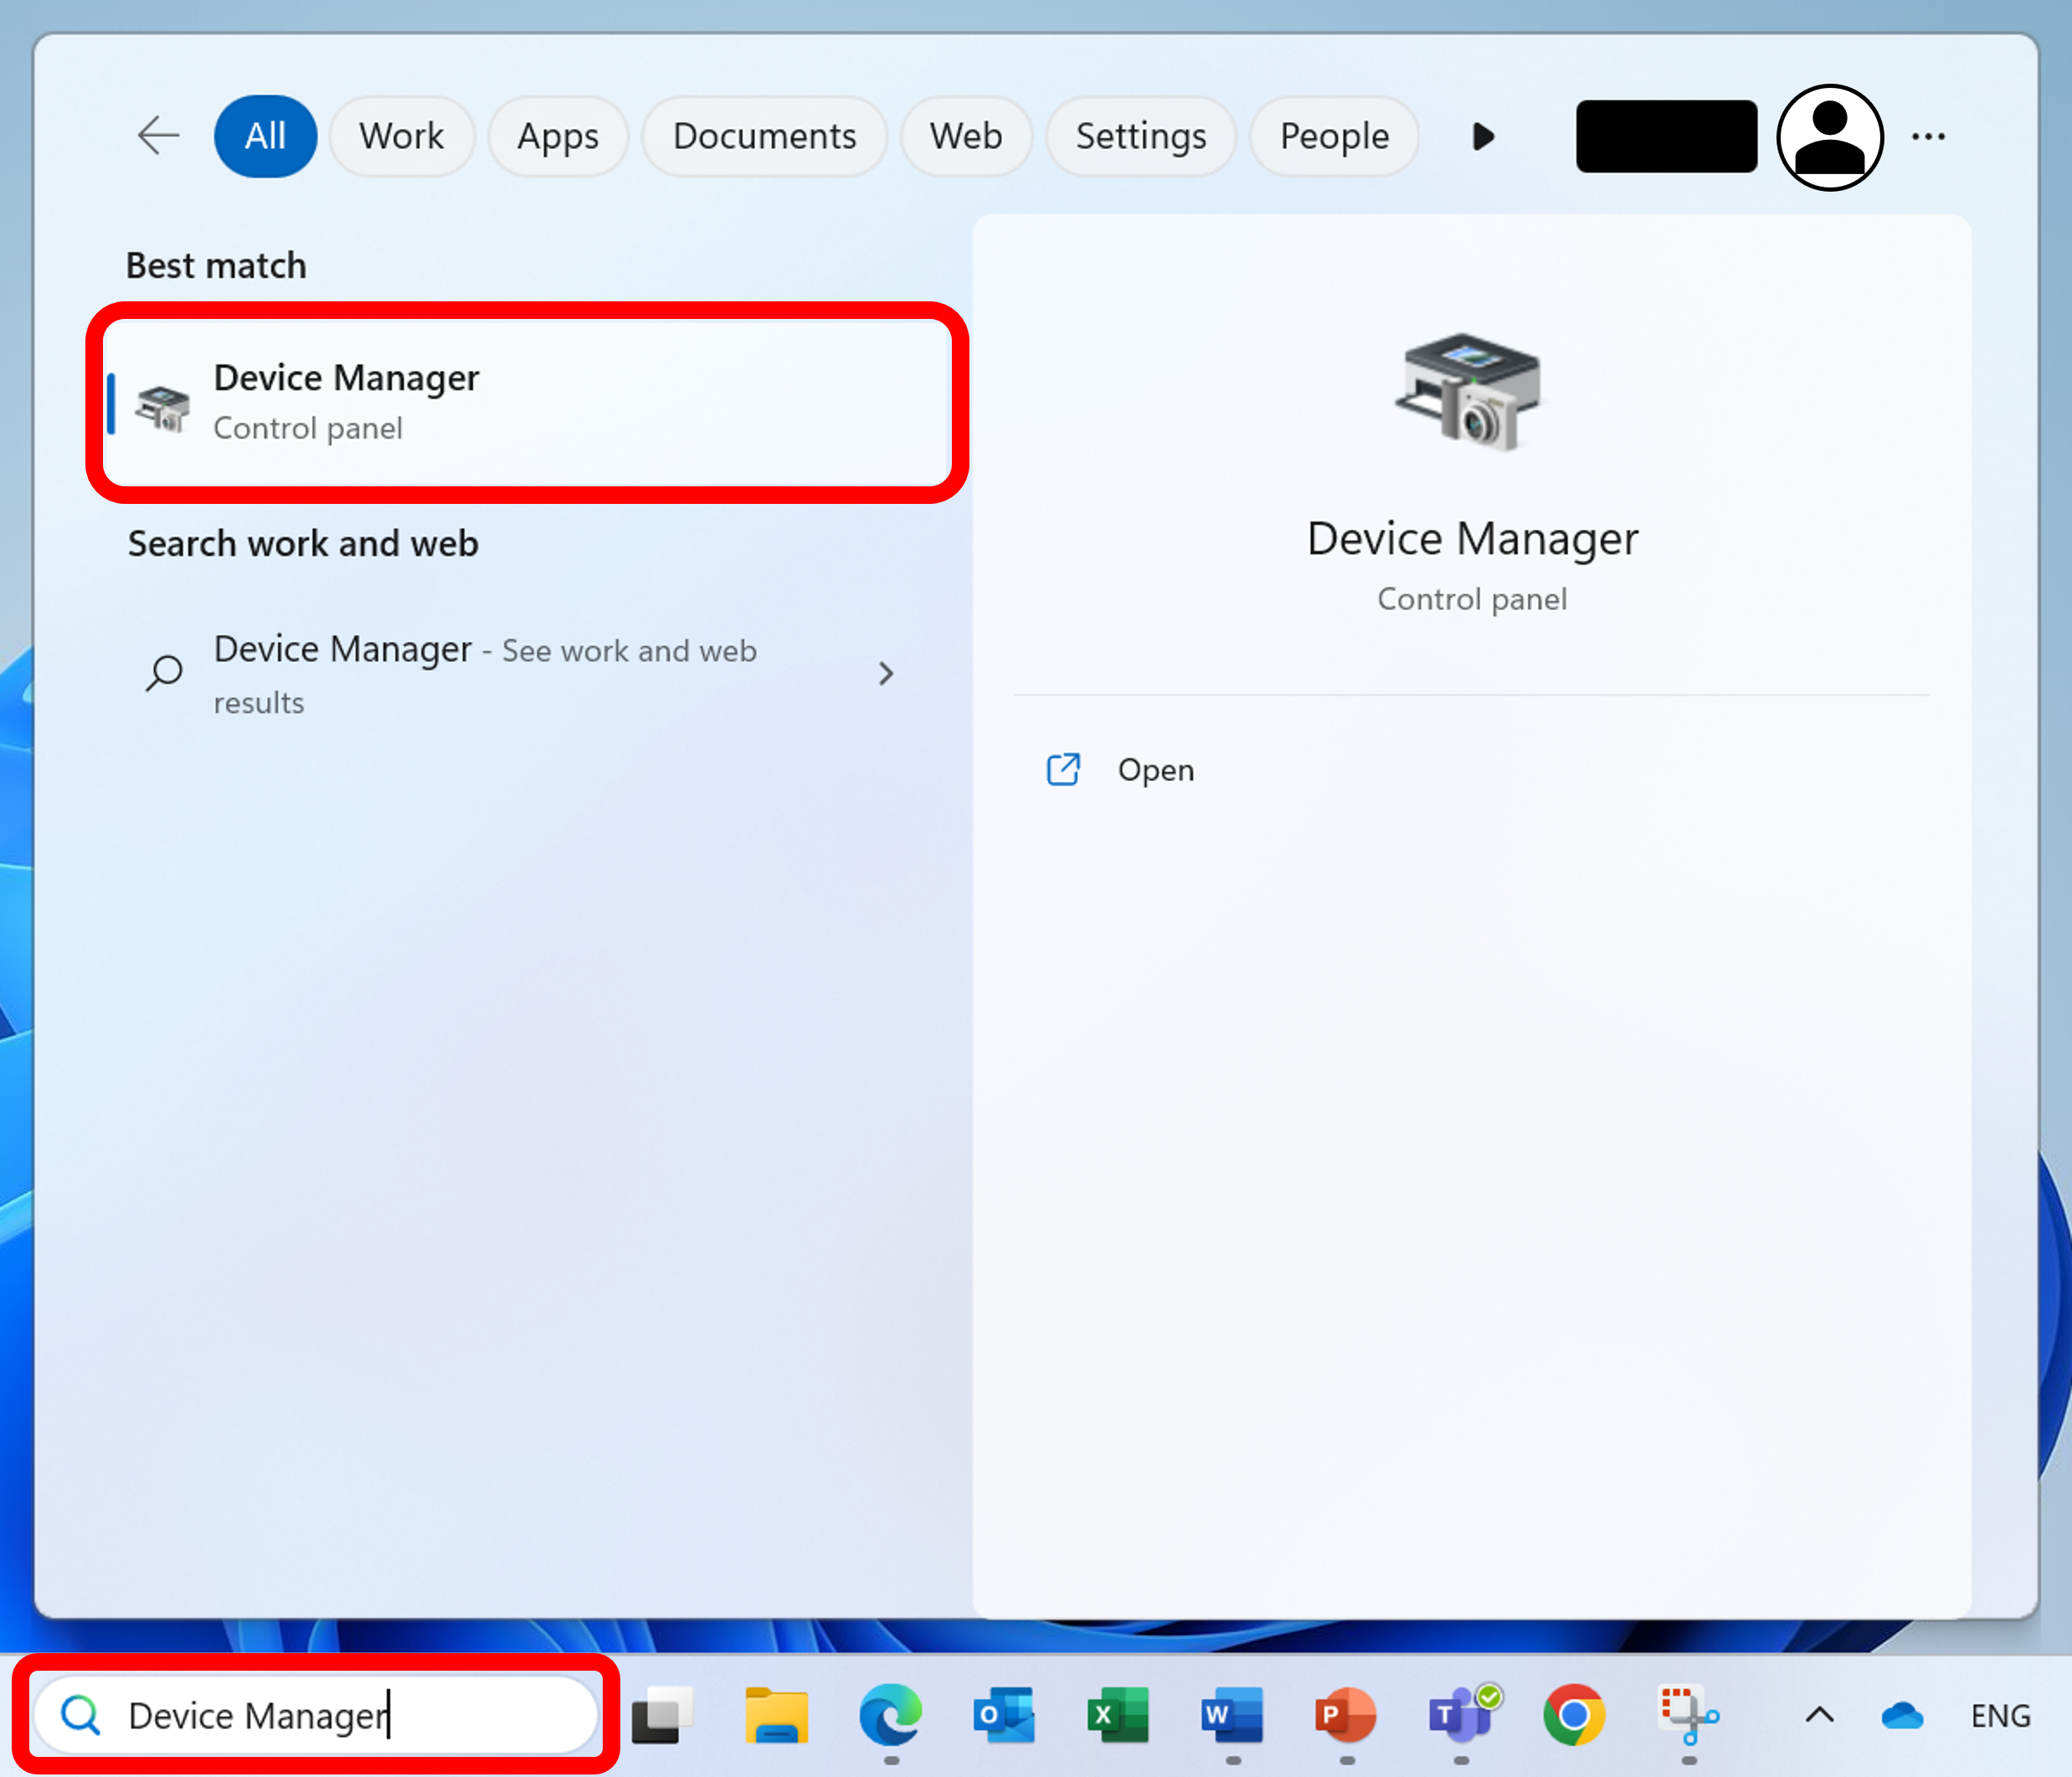The image size is (2072, 1777).
Task: Launch Microsoft Edge from the taskbar
Action: (x=890, y=1715)
